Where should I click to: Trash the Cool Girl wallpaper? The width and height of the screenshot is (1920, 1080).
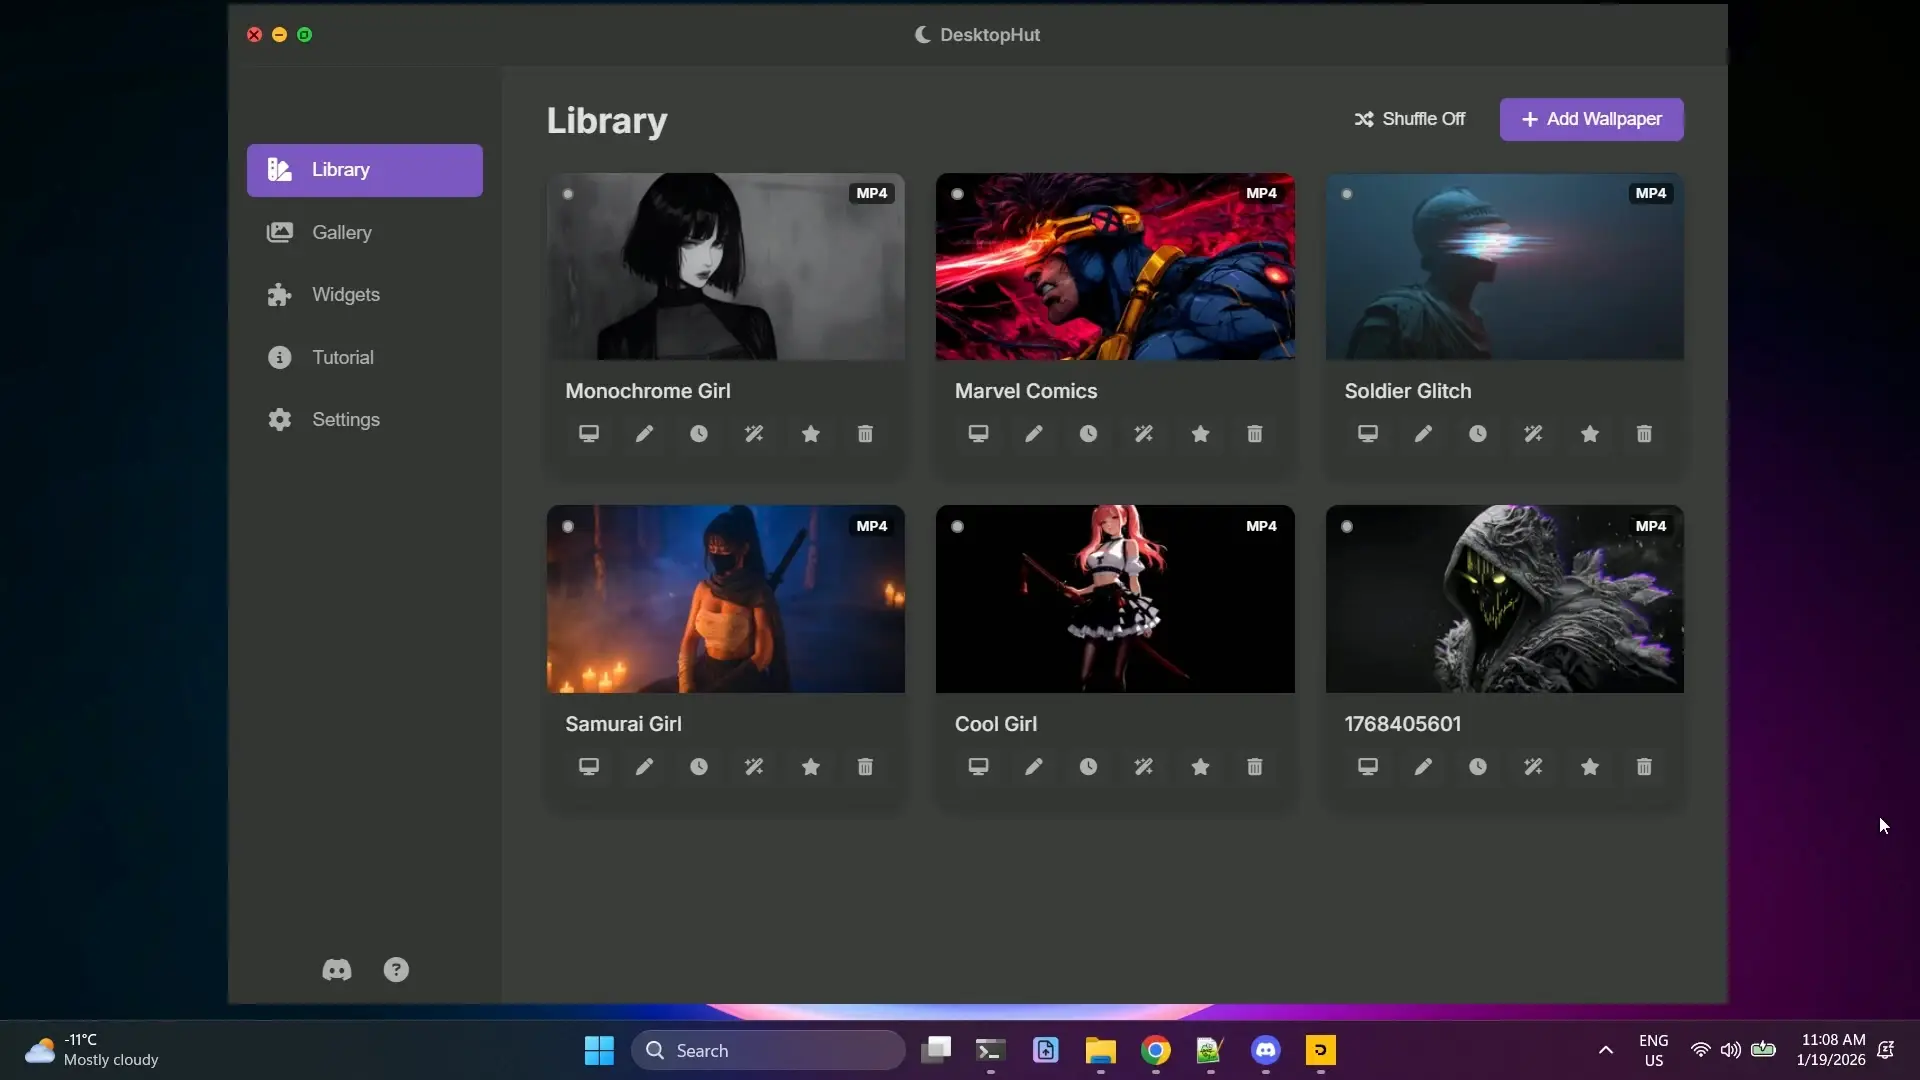(1255, 767)
